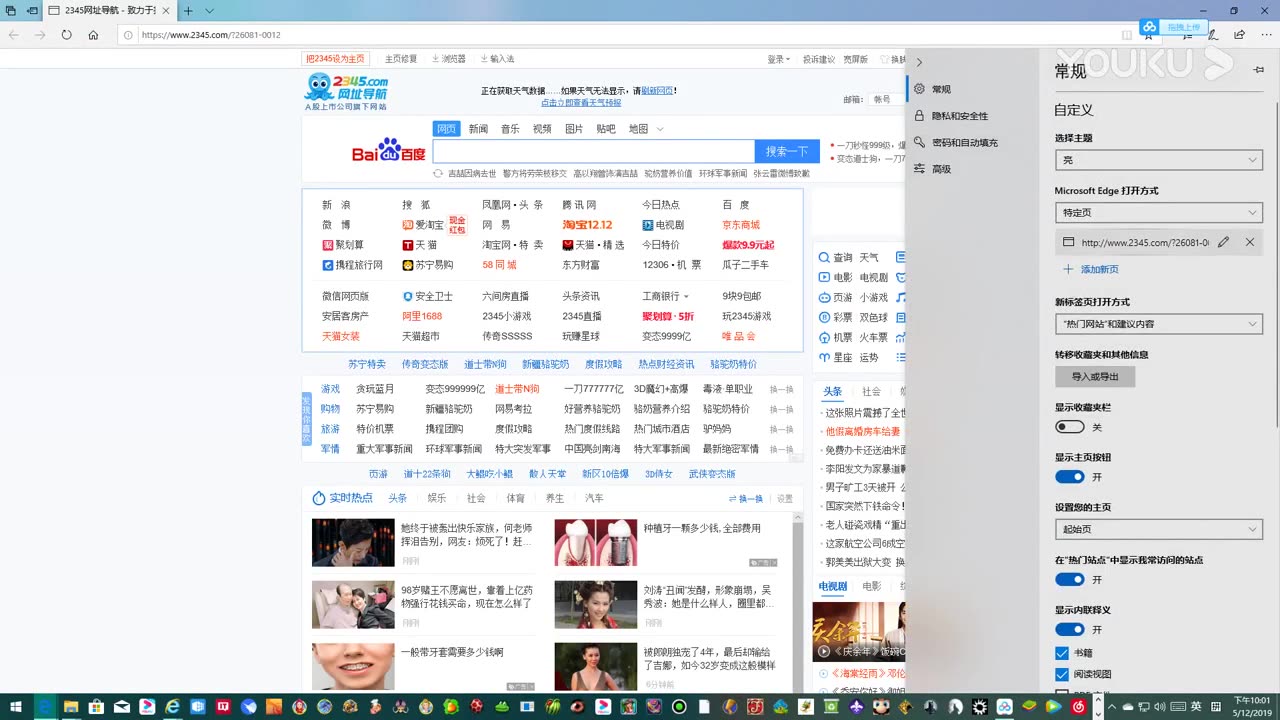Open the share icon in the Edge toolbar

pos(1239,34)
